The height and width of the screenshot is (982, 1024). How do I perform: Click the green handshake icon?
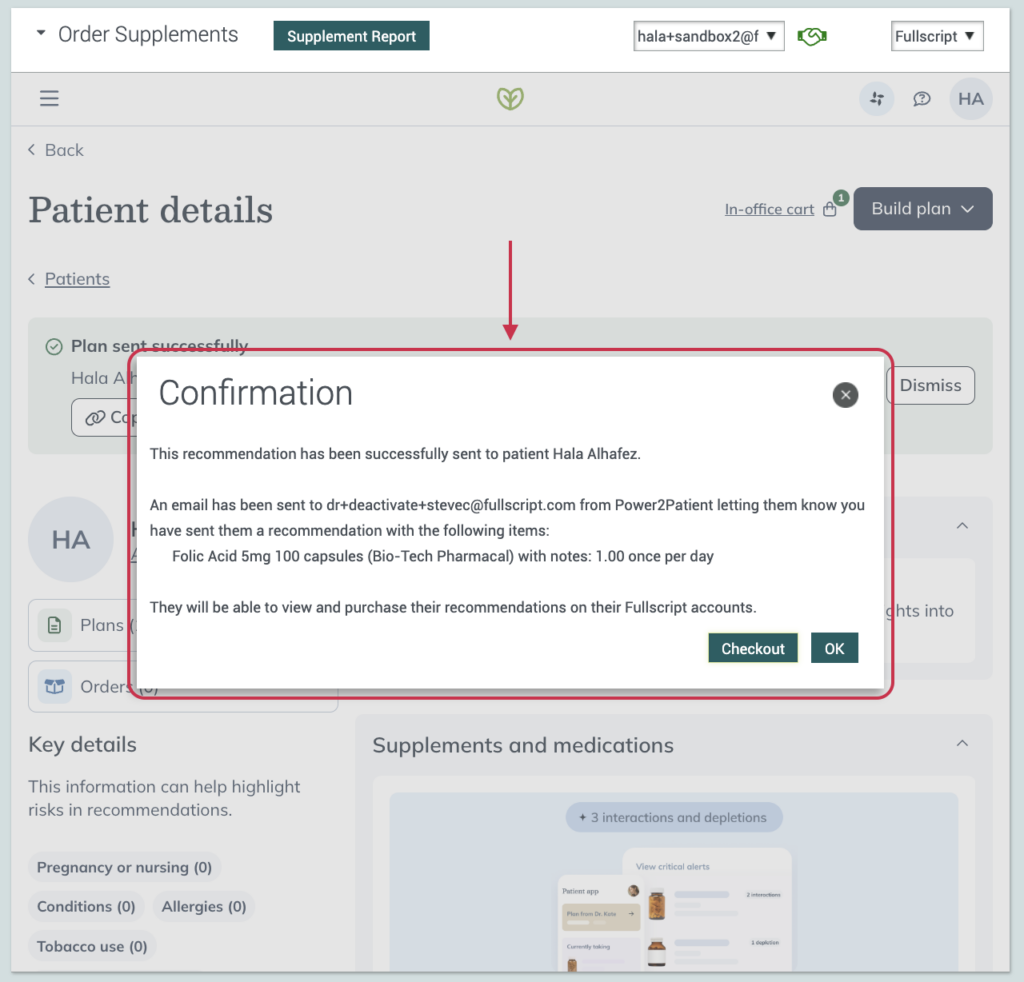(812, 36)
